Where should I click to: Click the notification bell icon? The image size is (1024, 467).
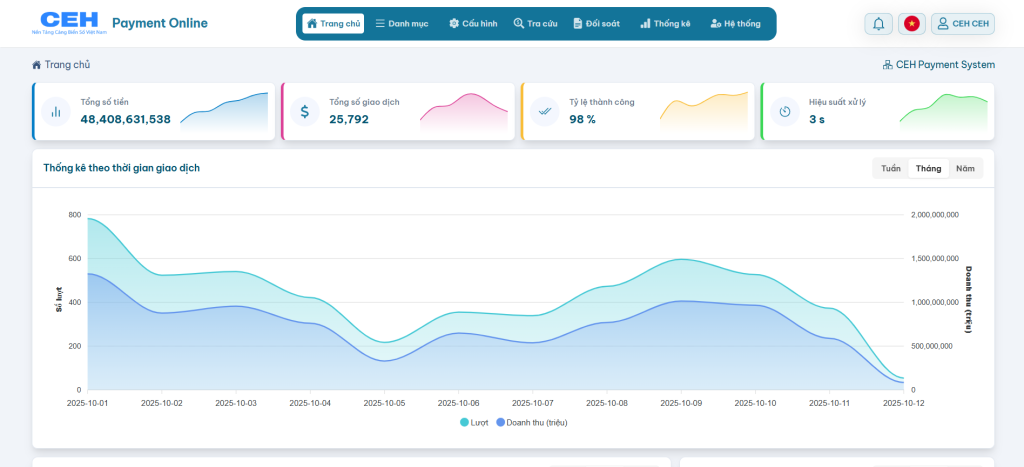tap(879, 24)
